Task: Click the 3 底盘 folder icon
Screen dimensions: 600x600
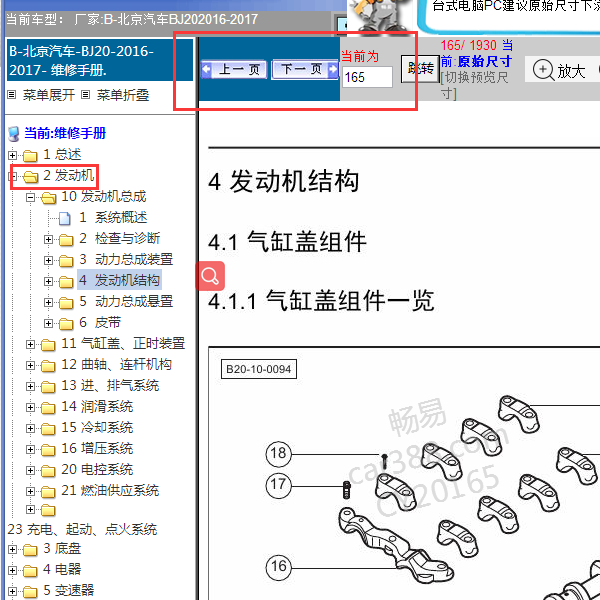Action: [30, 550]
